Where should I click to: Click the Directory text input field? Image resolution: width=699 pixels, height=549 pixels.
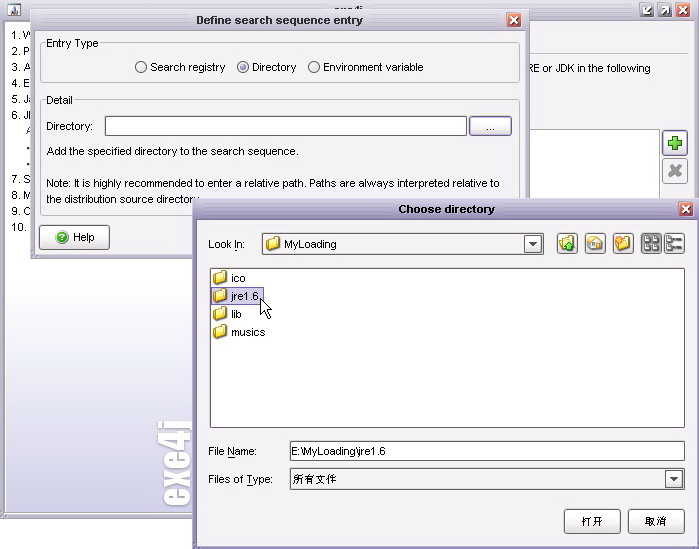[x=286, y=126]
